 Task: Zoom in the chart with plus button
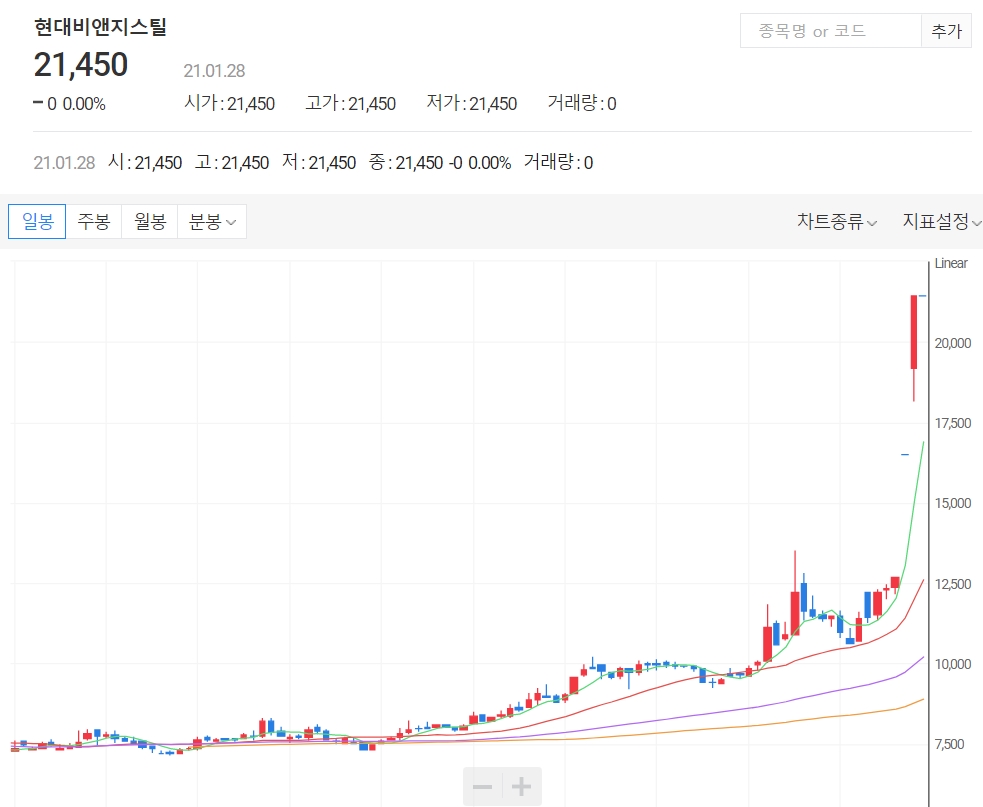pyautogui.click(x=522, y=786)
